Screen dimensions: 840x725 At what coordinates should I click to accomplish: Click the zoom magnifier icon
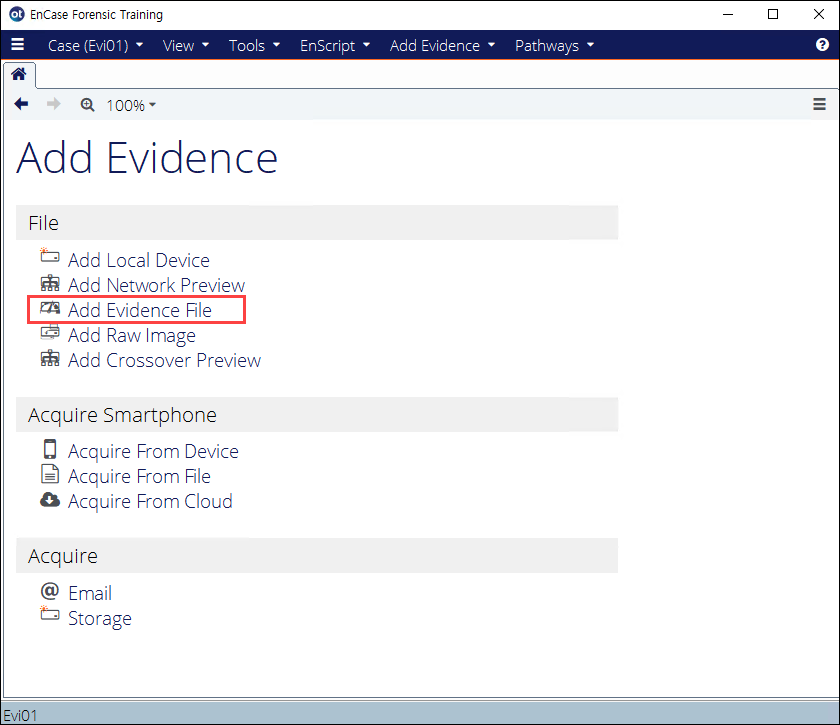click(87, 104)
